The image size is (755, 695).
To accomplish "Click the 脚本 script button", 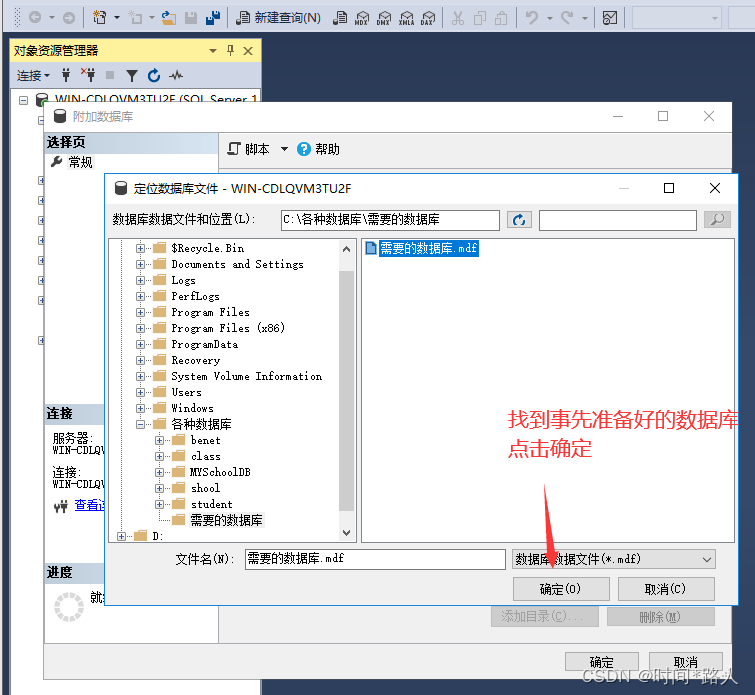I will 248,149.
